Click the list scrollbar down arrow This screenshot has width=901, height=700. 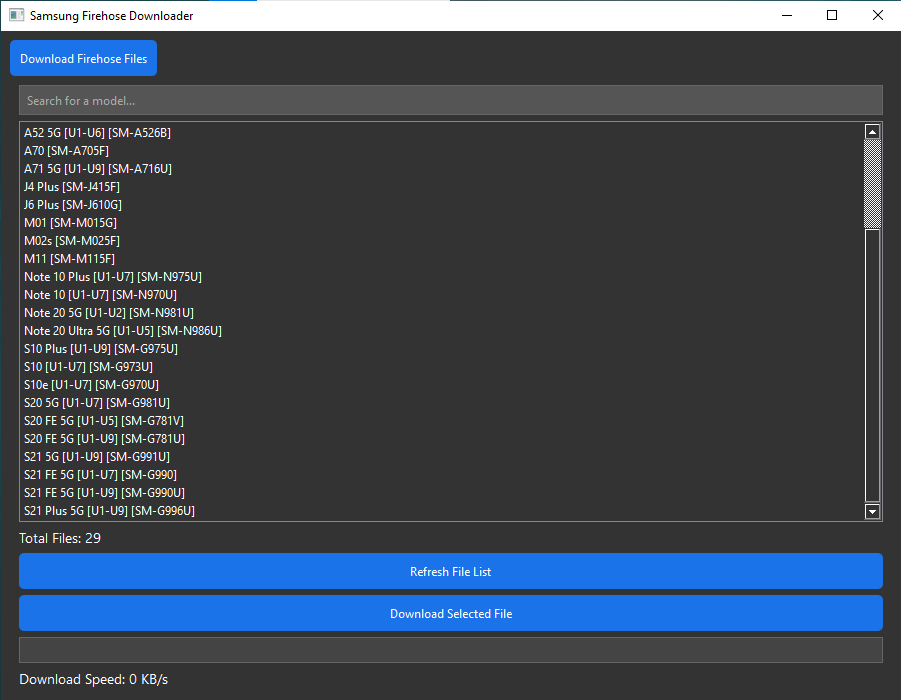(x=872, y=511)
